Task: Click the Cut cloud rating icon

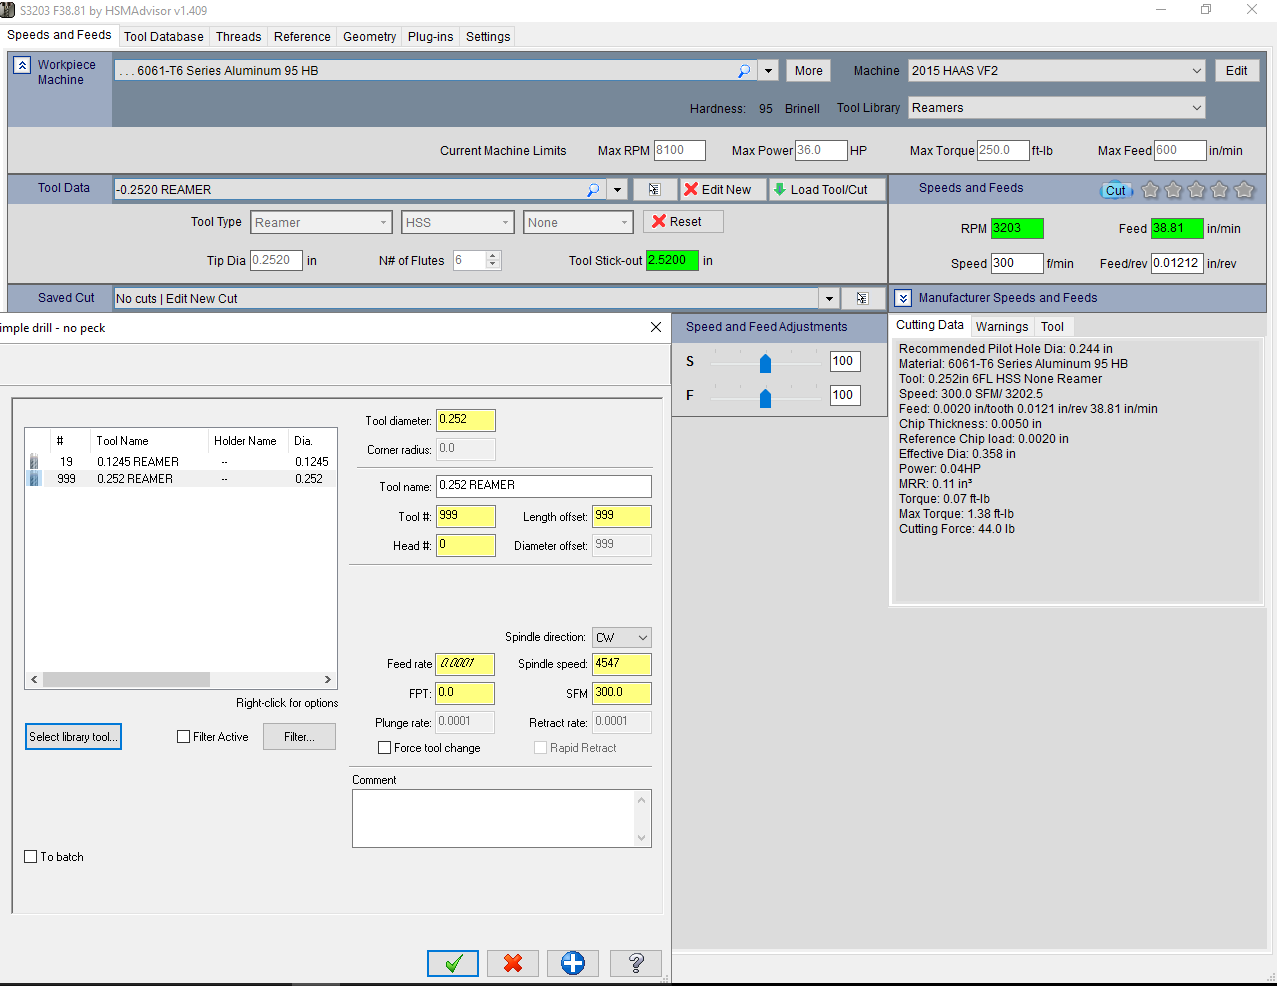Action: tap(1115, 190)
